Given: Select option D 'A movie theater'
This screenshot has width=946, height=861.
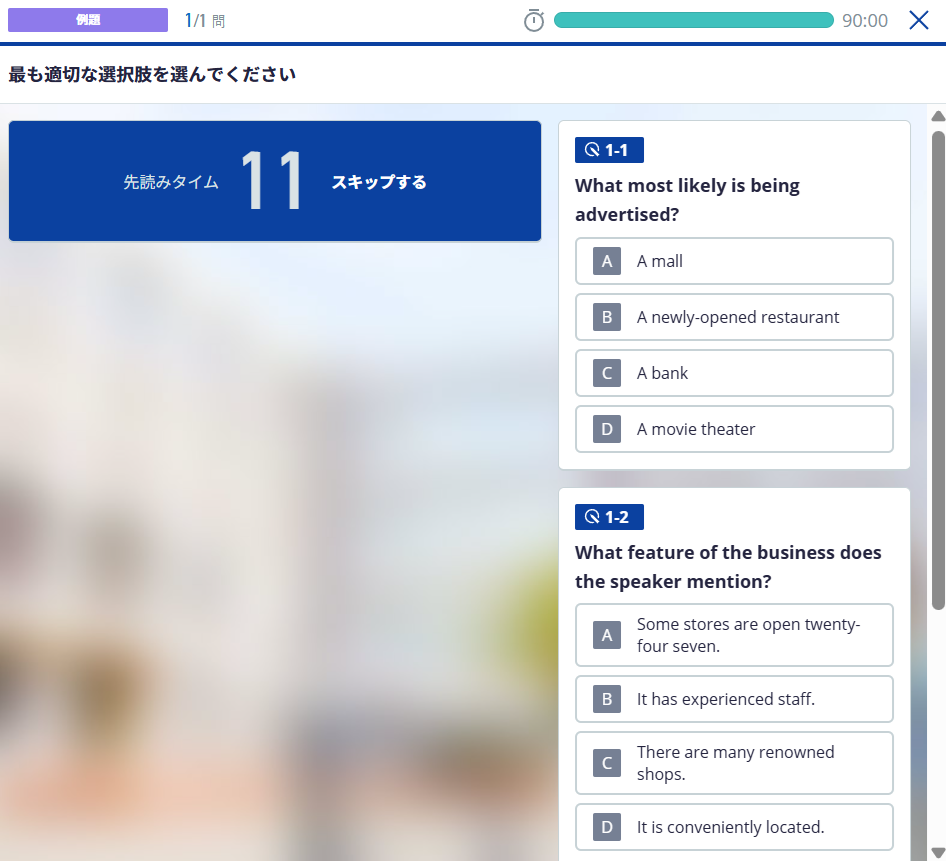Looking at the screenshot, I should click(733, 429).
